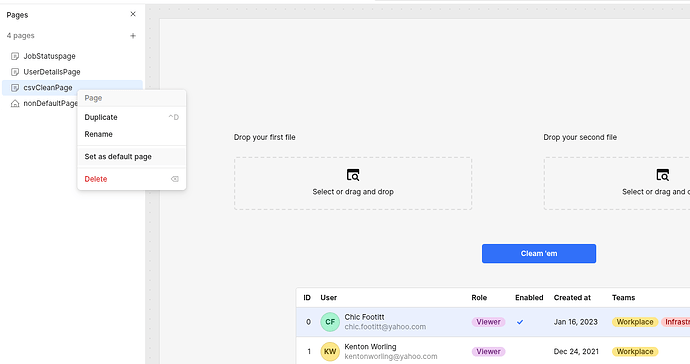Image resolution: width=690 pixels, height=364 pixels.
Task: Click the home icon beside nonDefaultPage
Action: pos(15,103)
